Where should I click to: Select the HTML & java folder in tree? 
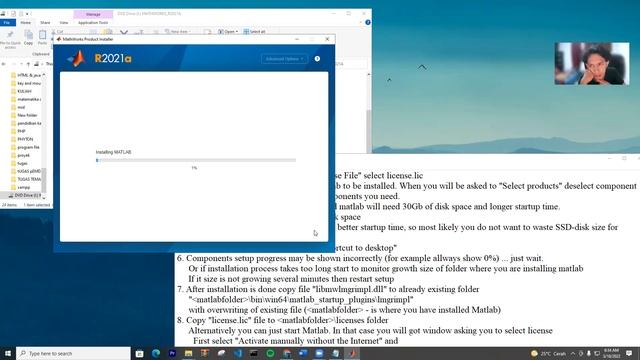pyautogui.click(x=26, y=75)
